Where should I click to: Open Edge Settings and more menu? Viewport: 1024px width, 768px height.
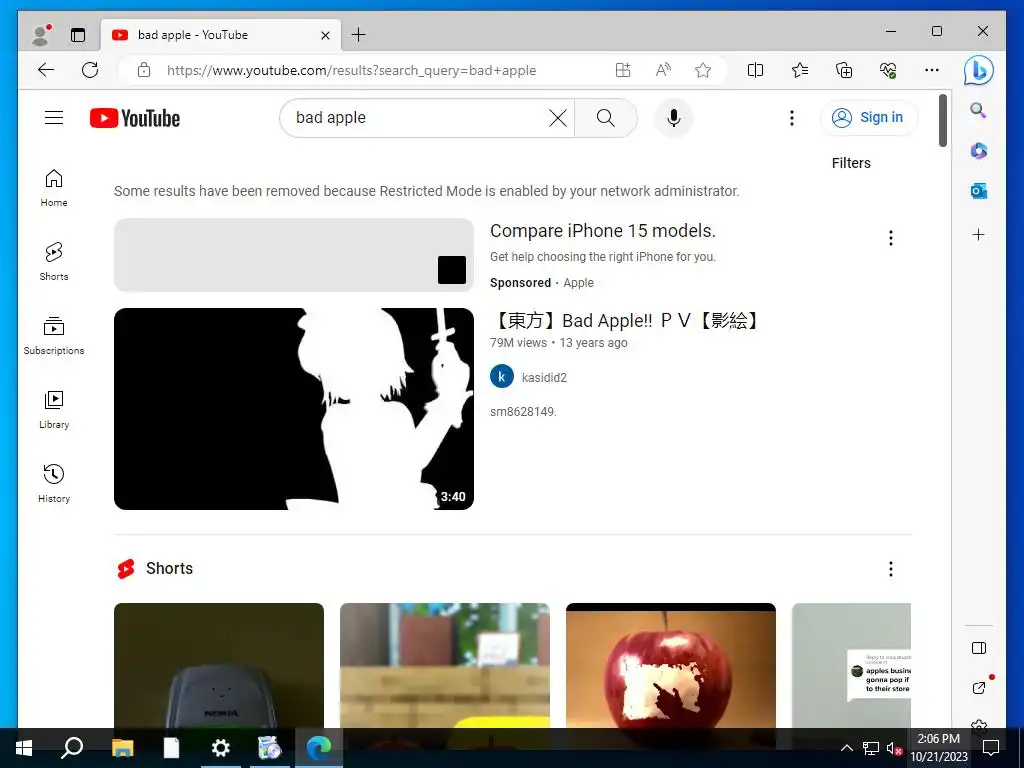pyautogui.click(x=932, y=71)
